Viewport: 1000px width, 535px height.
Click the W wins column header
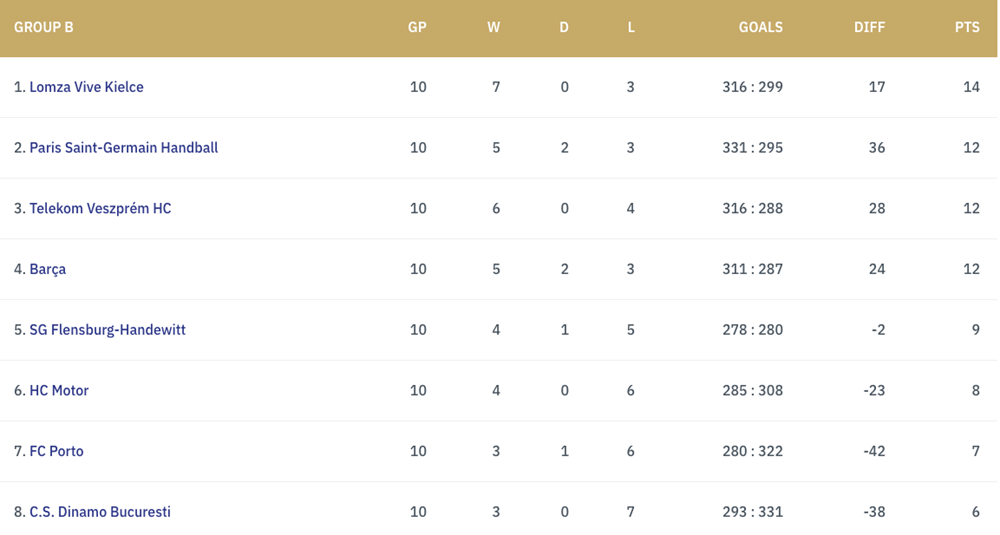(494, 27)
